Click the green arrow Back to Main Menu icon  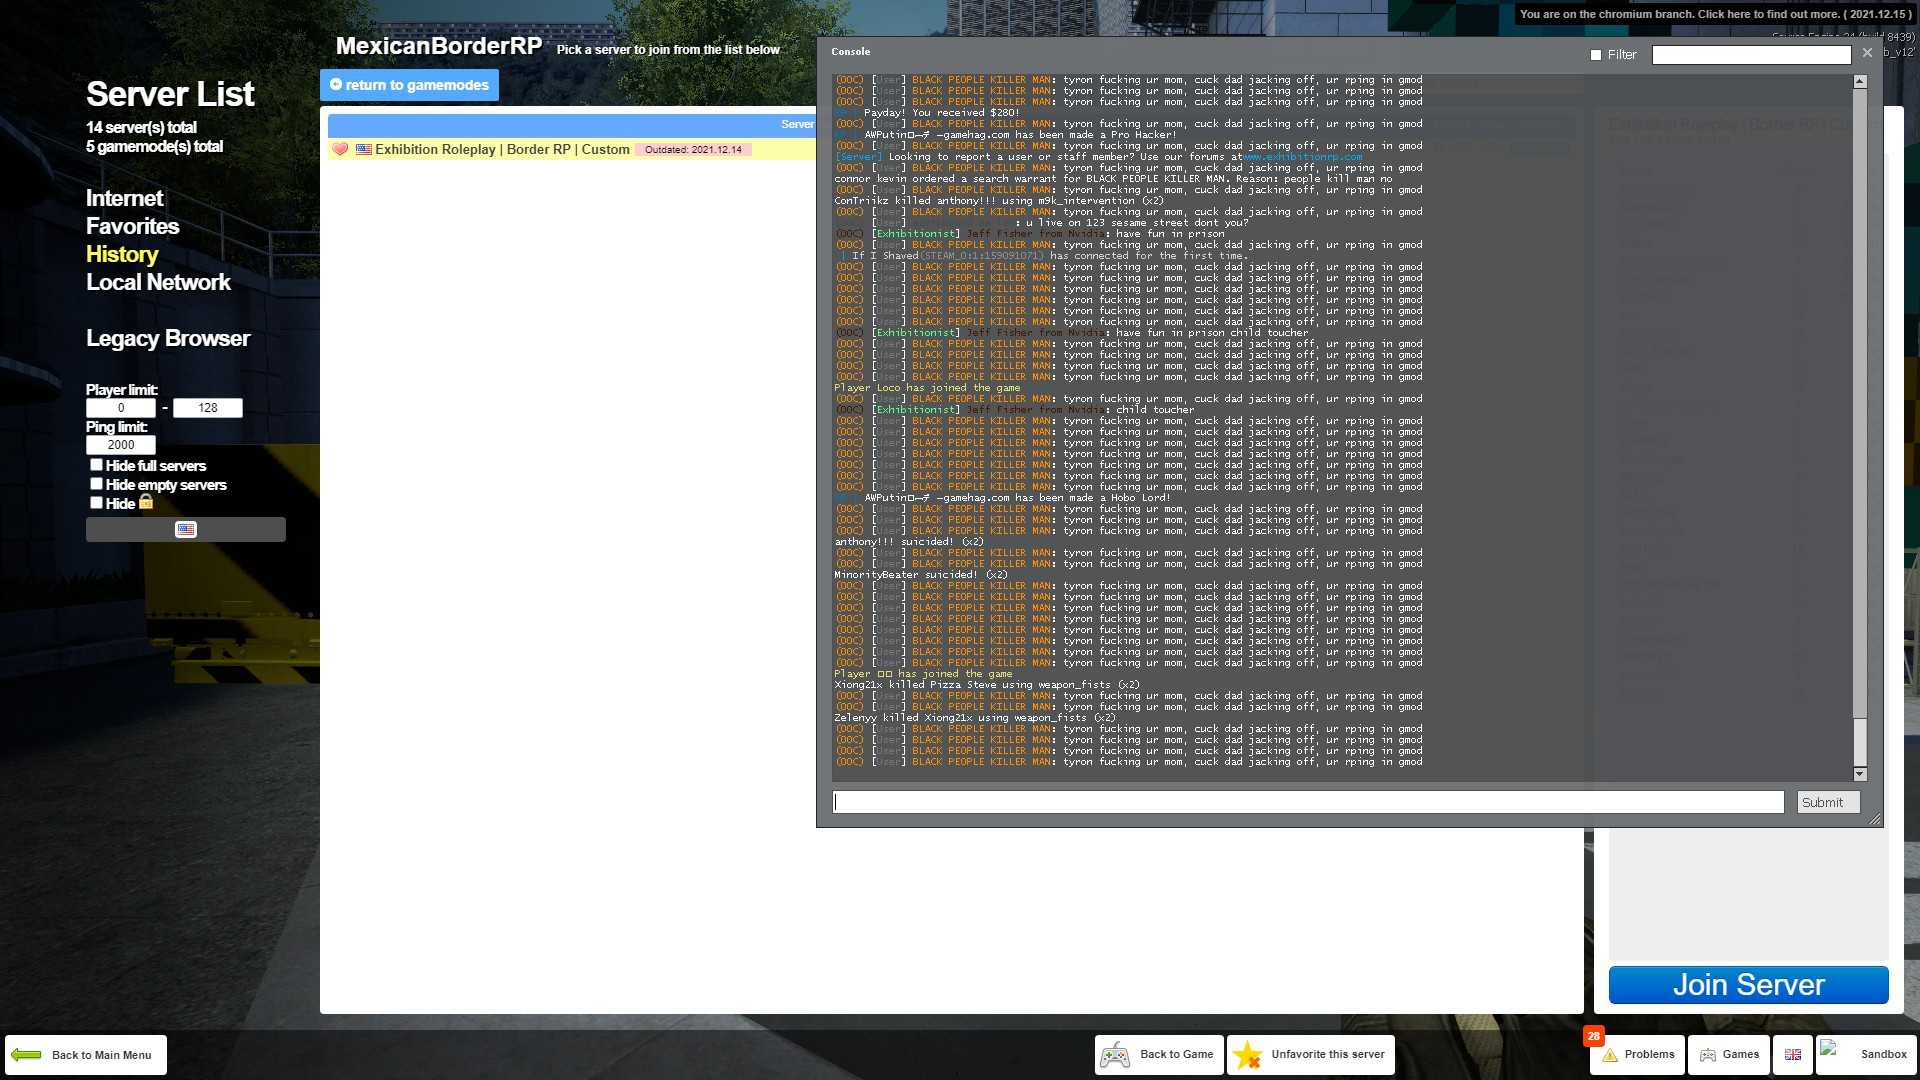27,1055
